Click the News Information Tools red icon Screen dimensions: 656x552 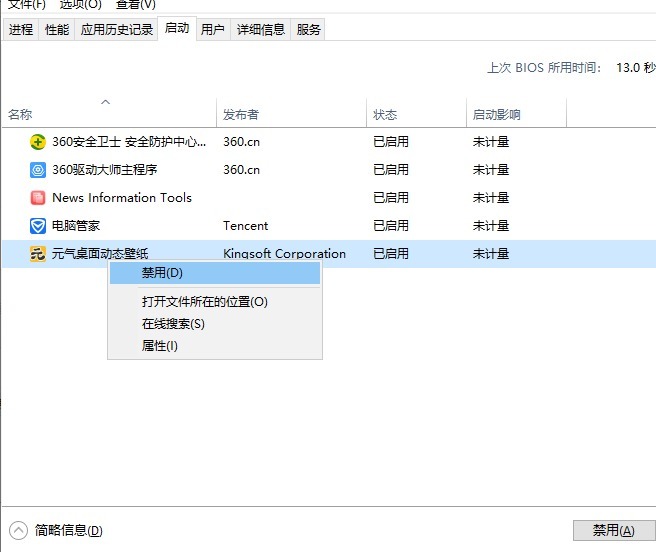(38, 198)
